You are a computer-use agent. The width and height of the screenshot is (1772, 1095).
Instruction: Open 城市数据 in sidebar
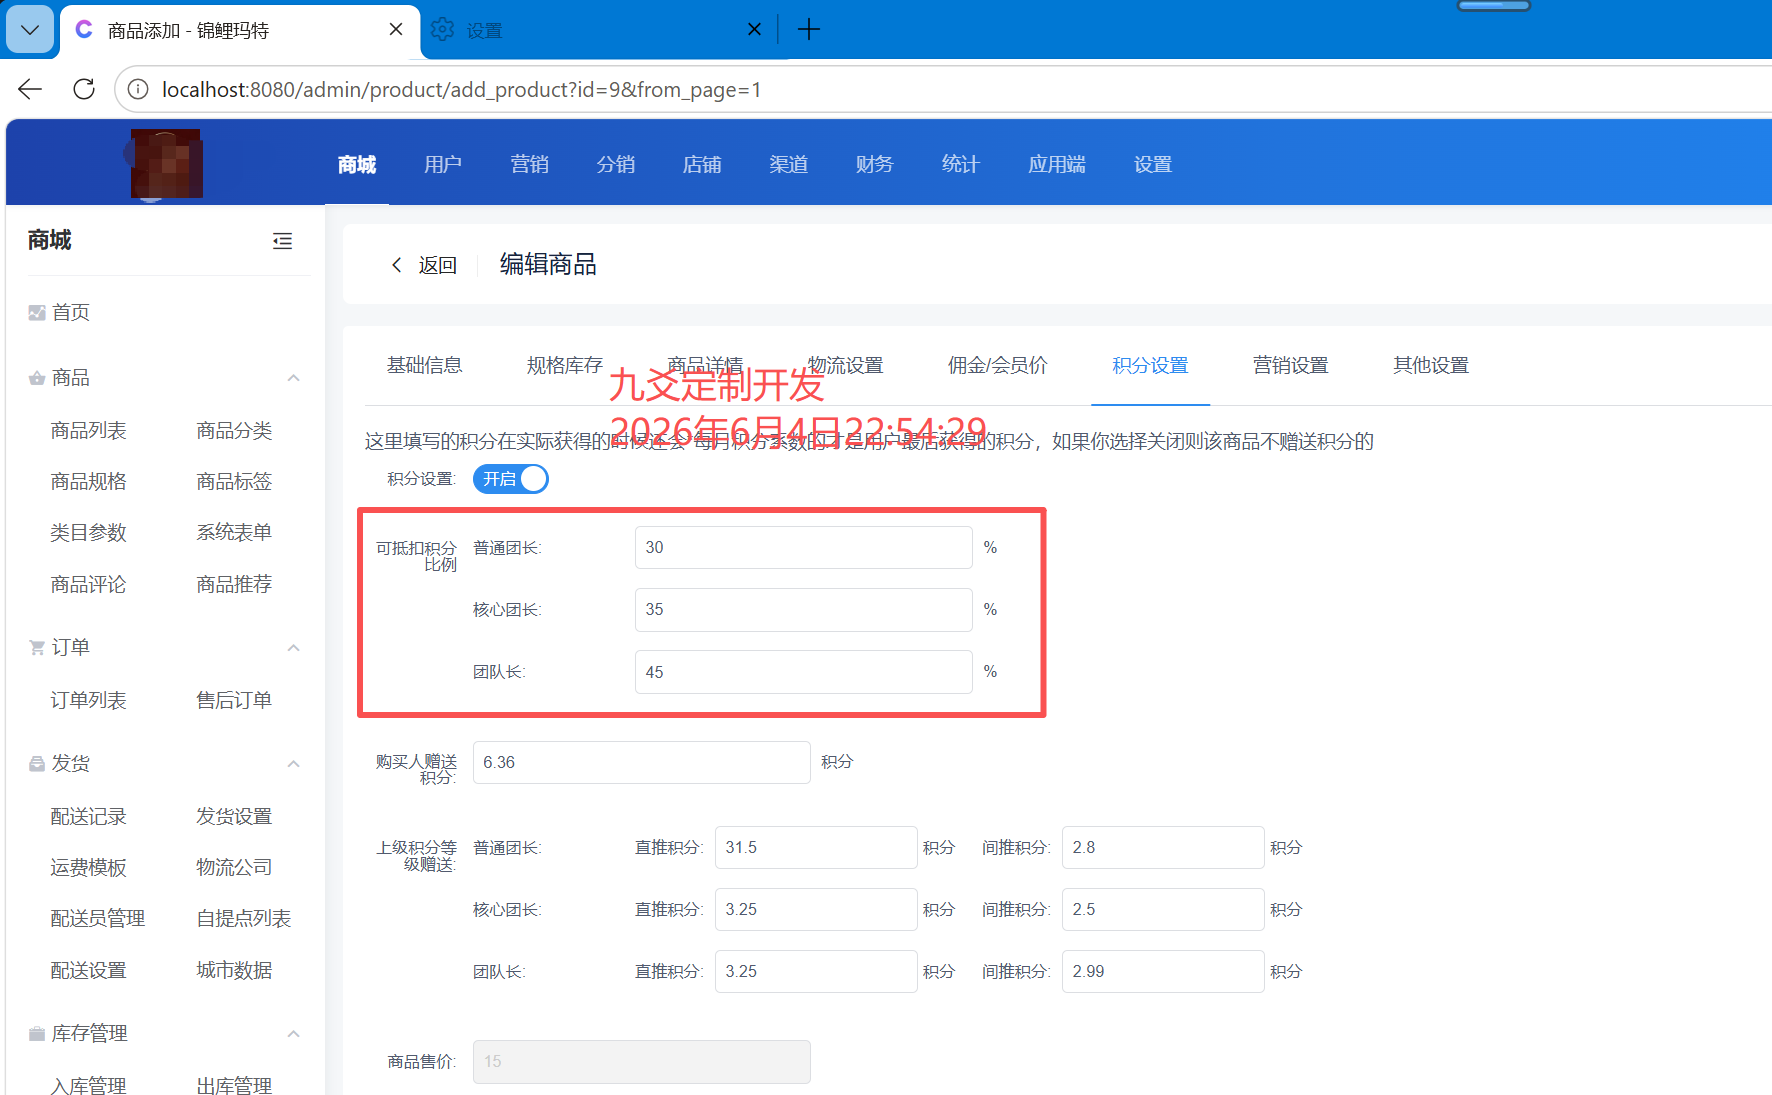pyautogui.click(x=234, y=970)
